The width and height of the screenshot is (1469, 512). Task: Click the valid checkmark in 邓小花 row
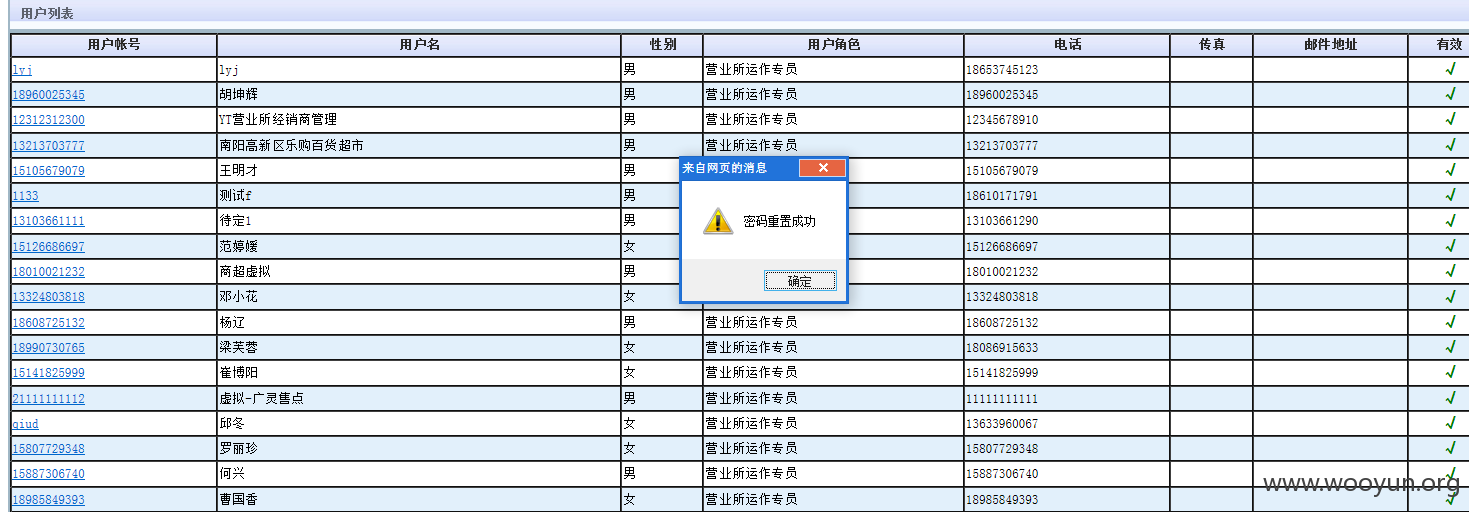1450,296
